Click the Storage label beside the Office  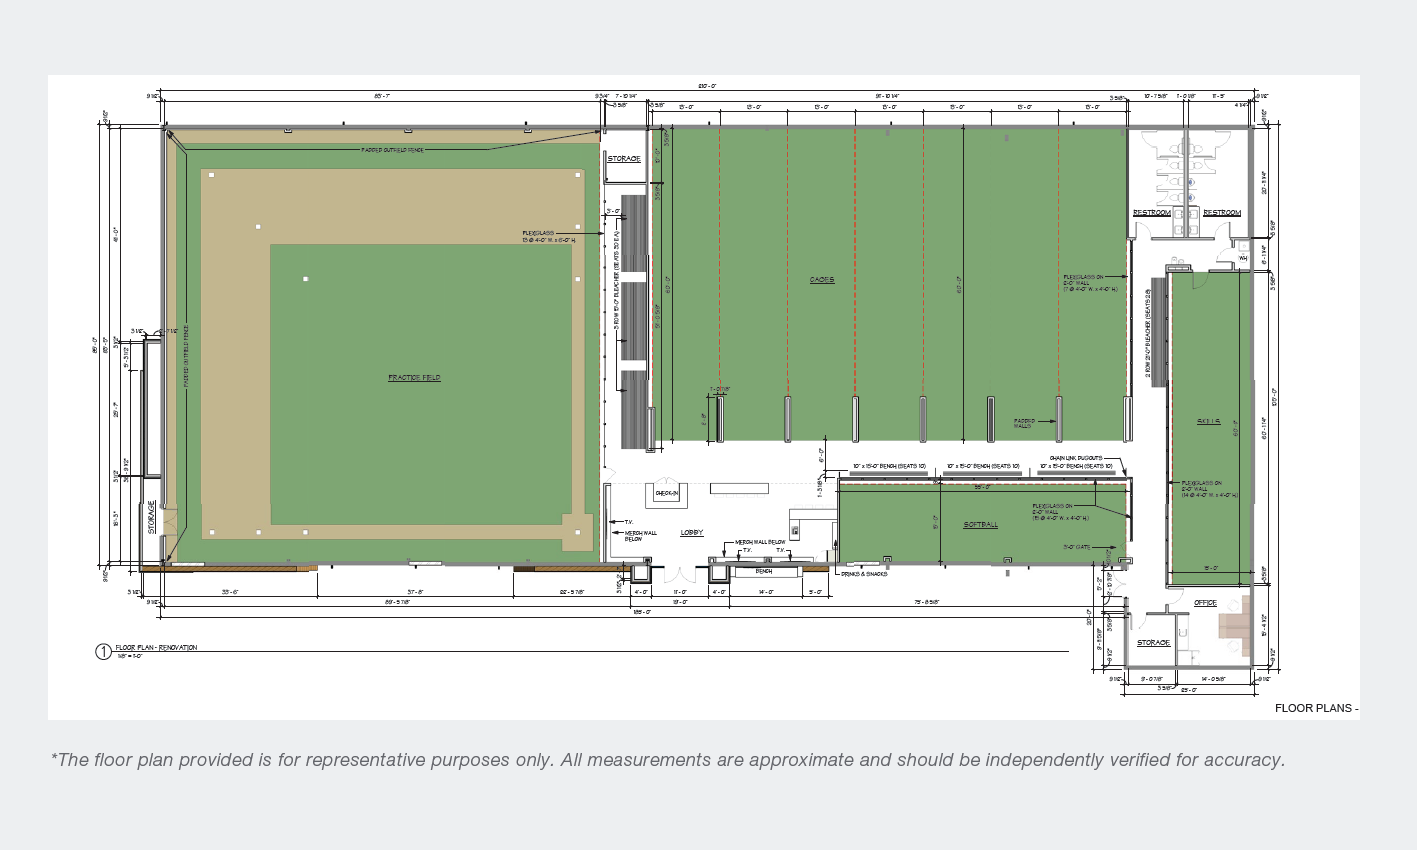coord(1153,643)
